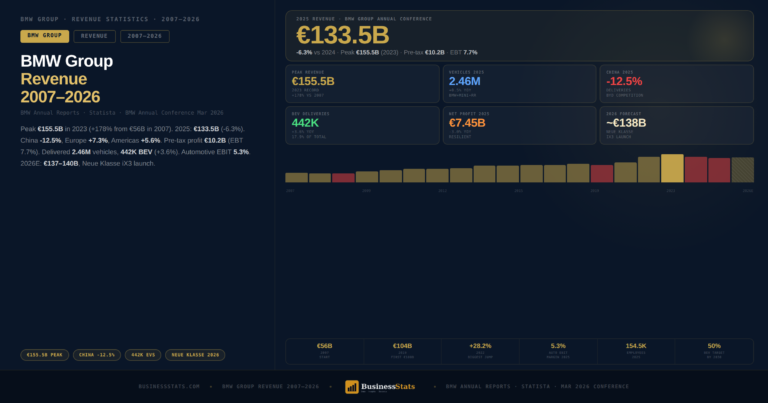Image resolution: width=768 pixels, height=403 pixels.
Task: Open the Vehicles 2025 2.46M card
Action: point(520,84)
